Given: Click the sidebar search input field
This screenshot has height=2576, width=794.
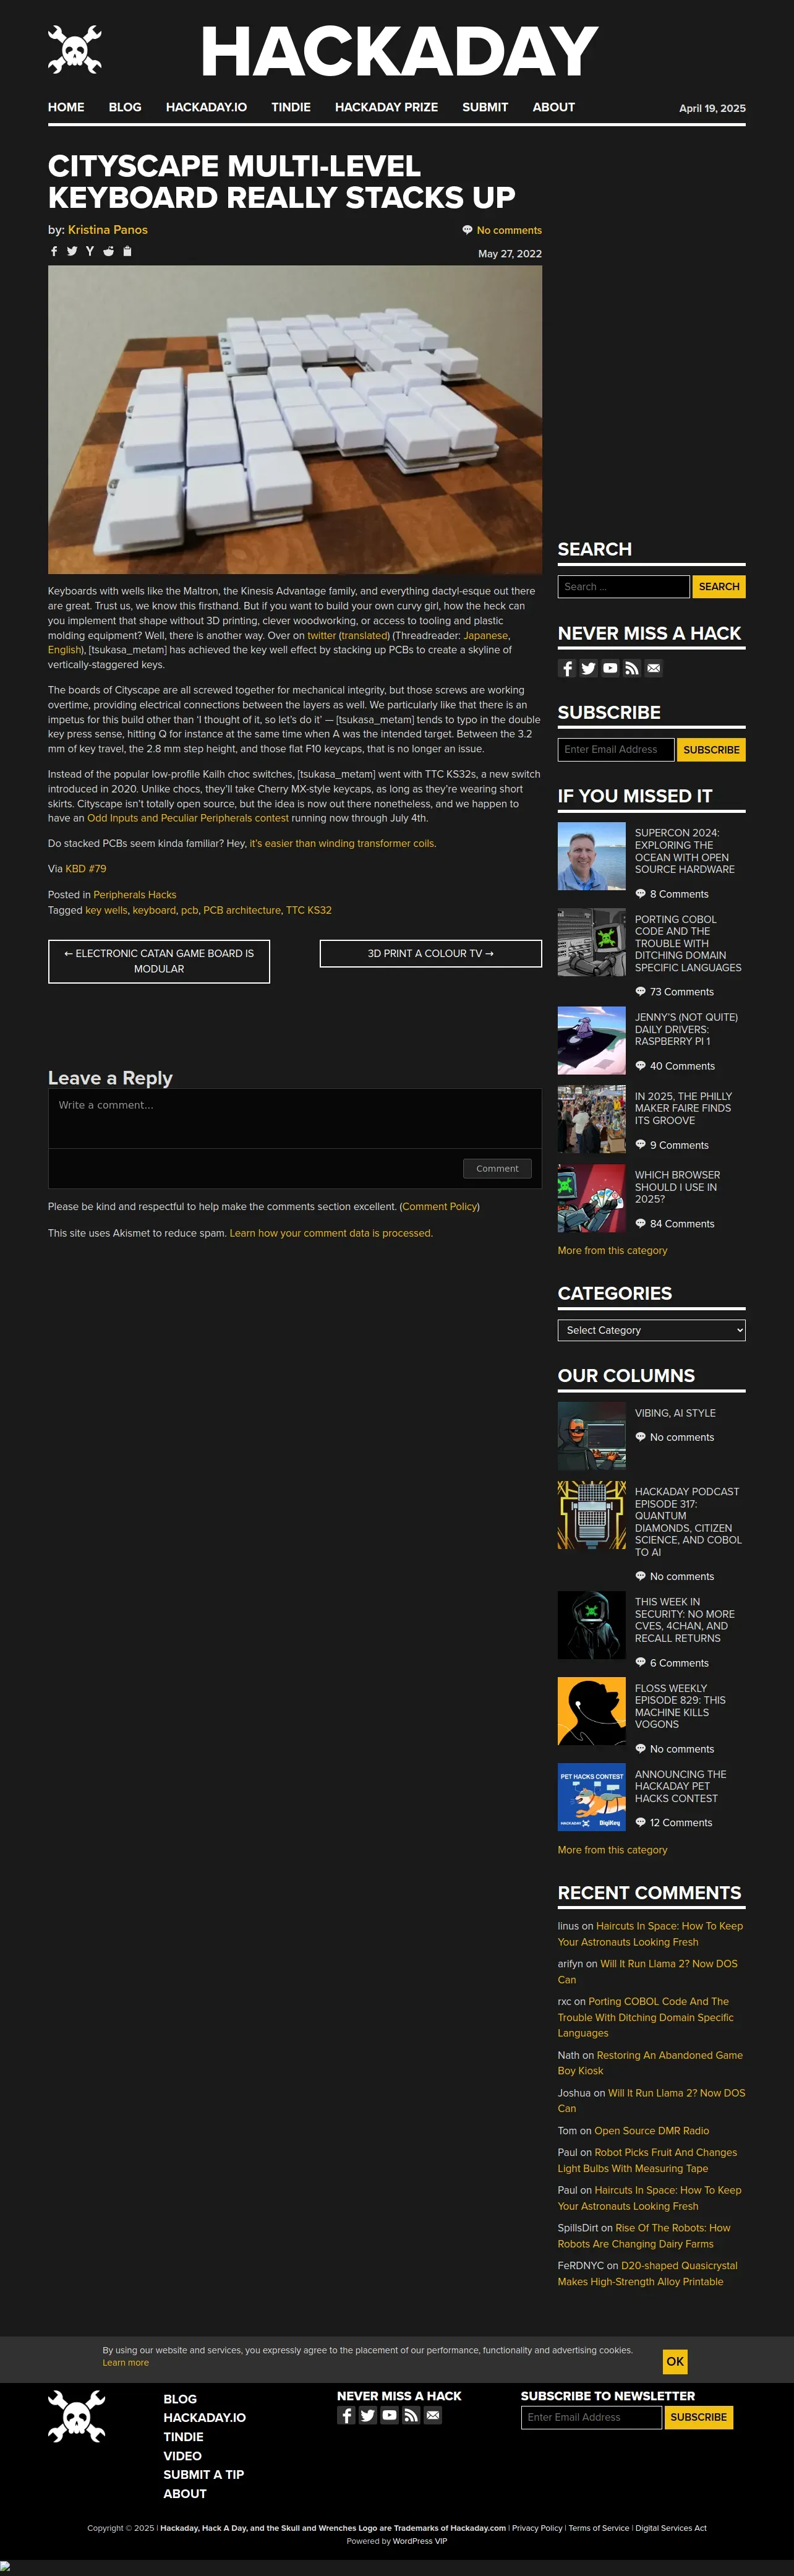Looking at the screenshot, I should tap(623, 587).
